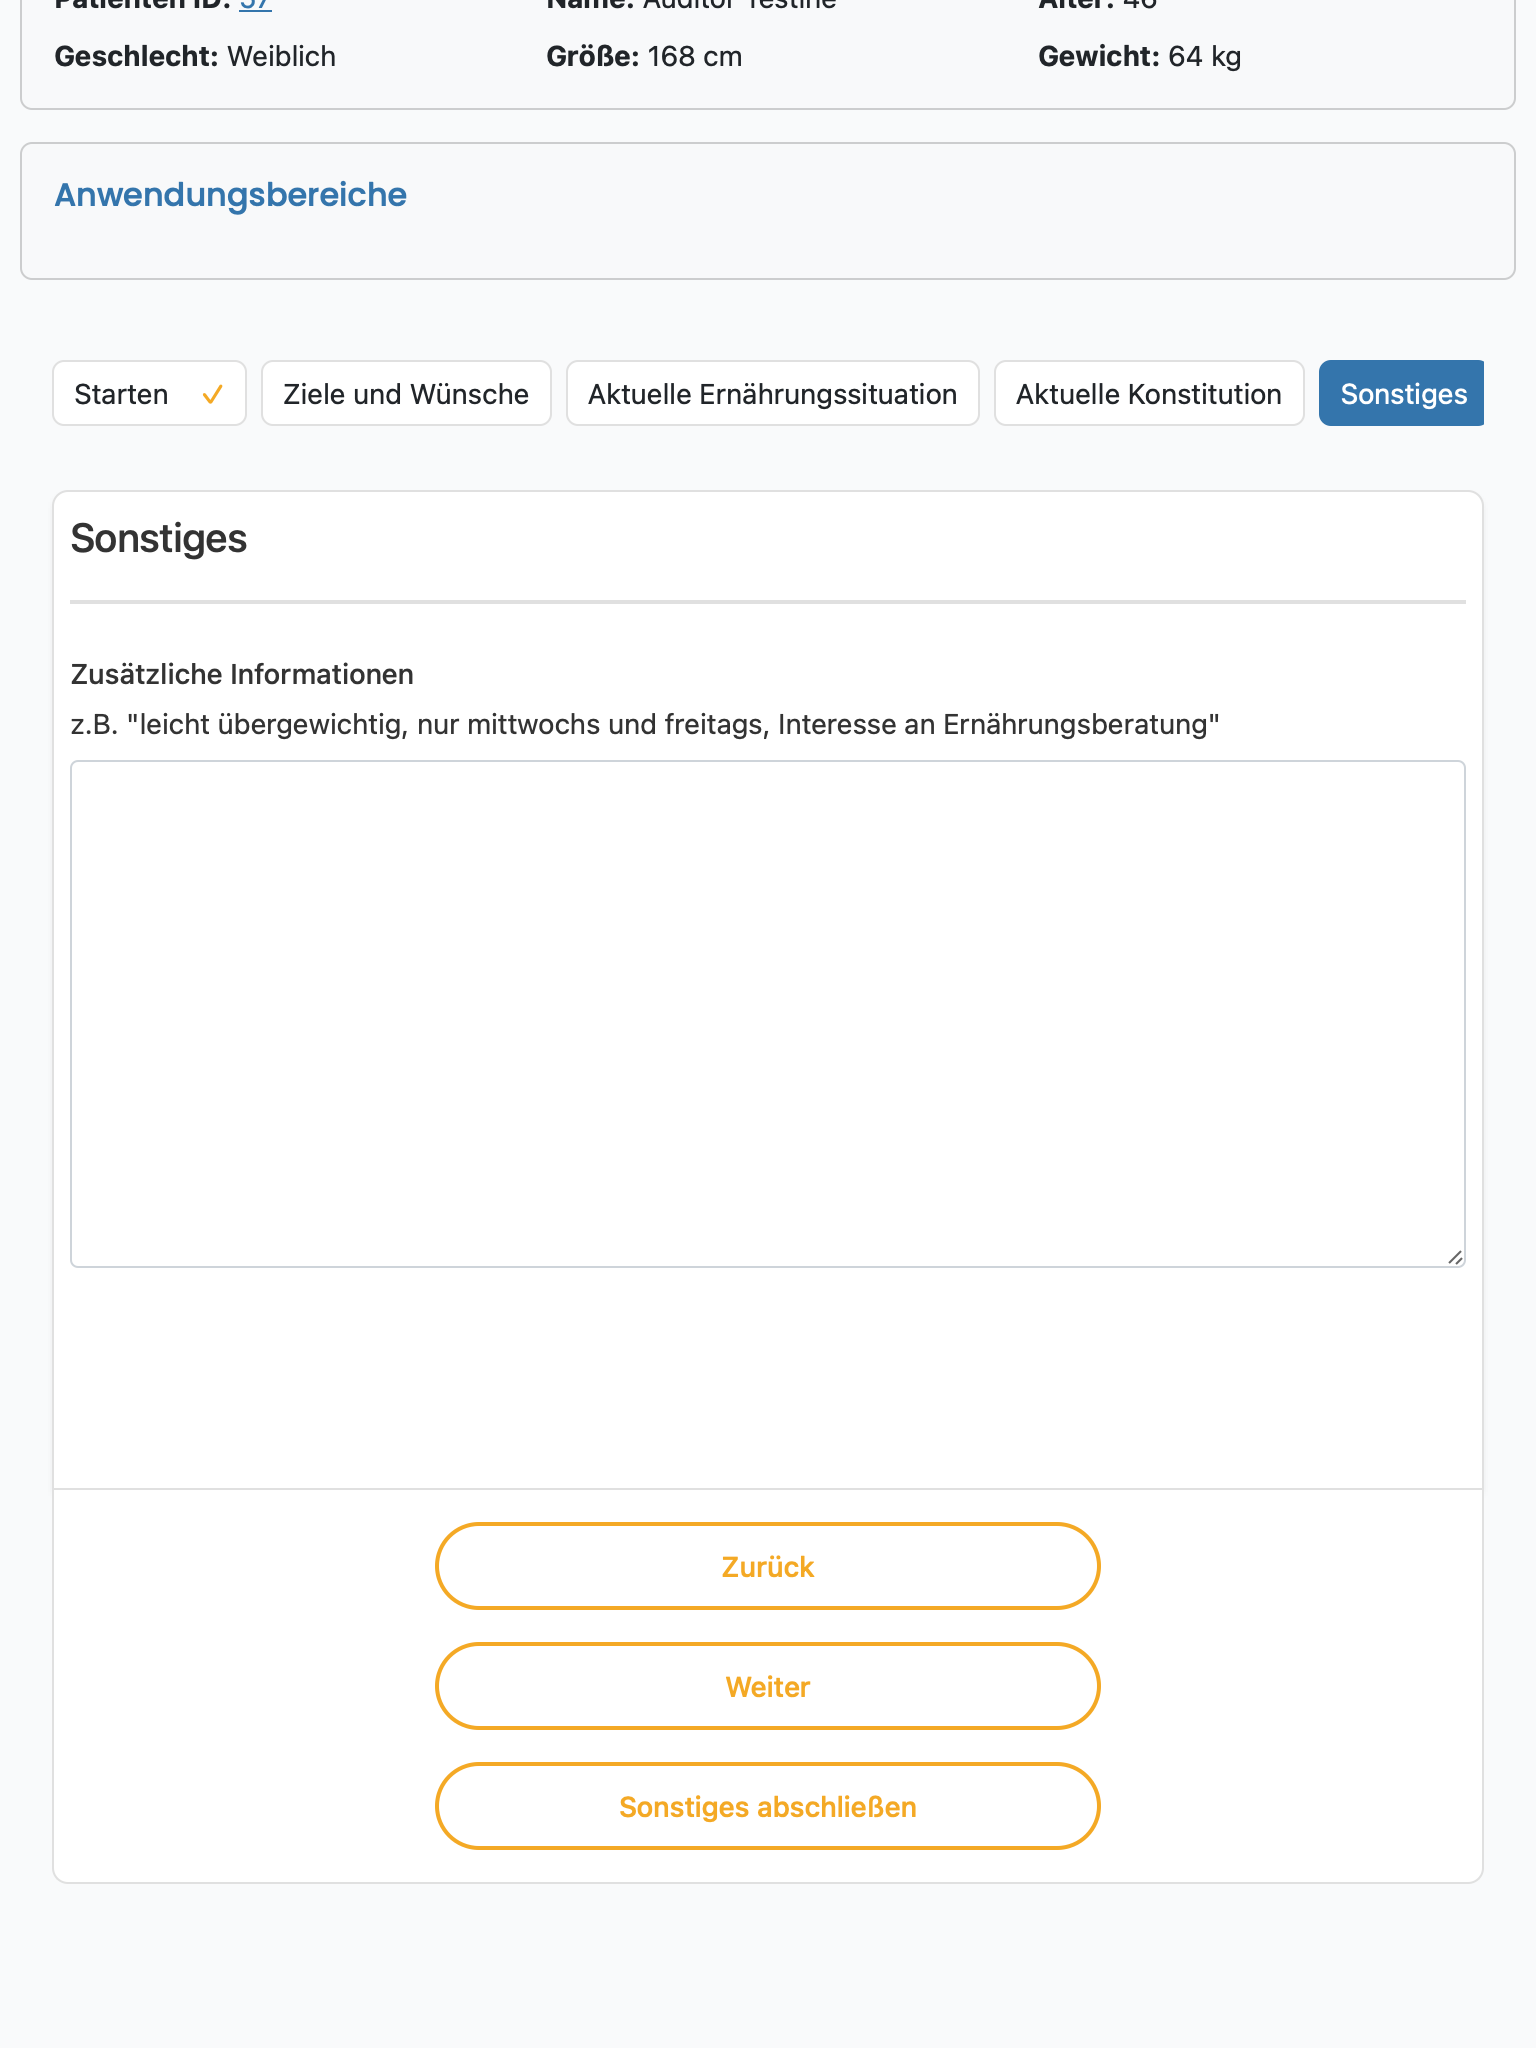Click the textarea resize grip icon
Viewport: 1536px width, 2048px height.
point(1455,1257)
